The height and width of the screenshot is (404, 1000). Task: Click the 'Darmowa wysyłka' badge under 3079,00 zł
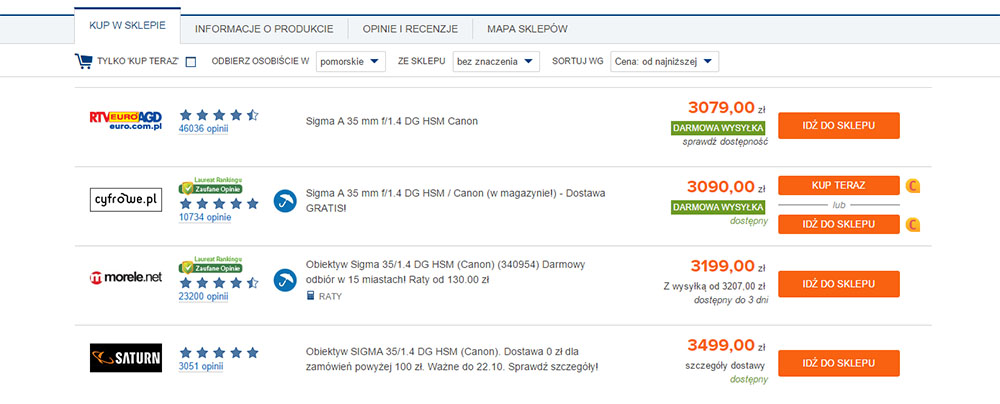click(x=717, y=128)
